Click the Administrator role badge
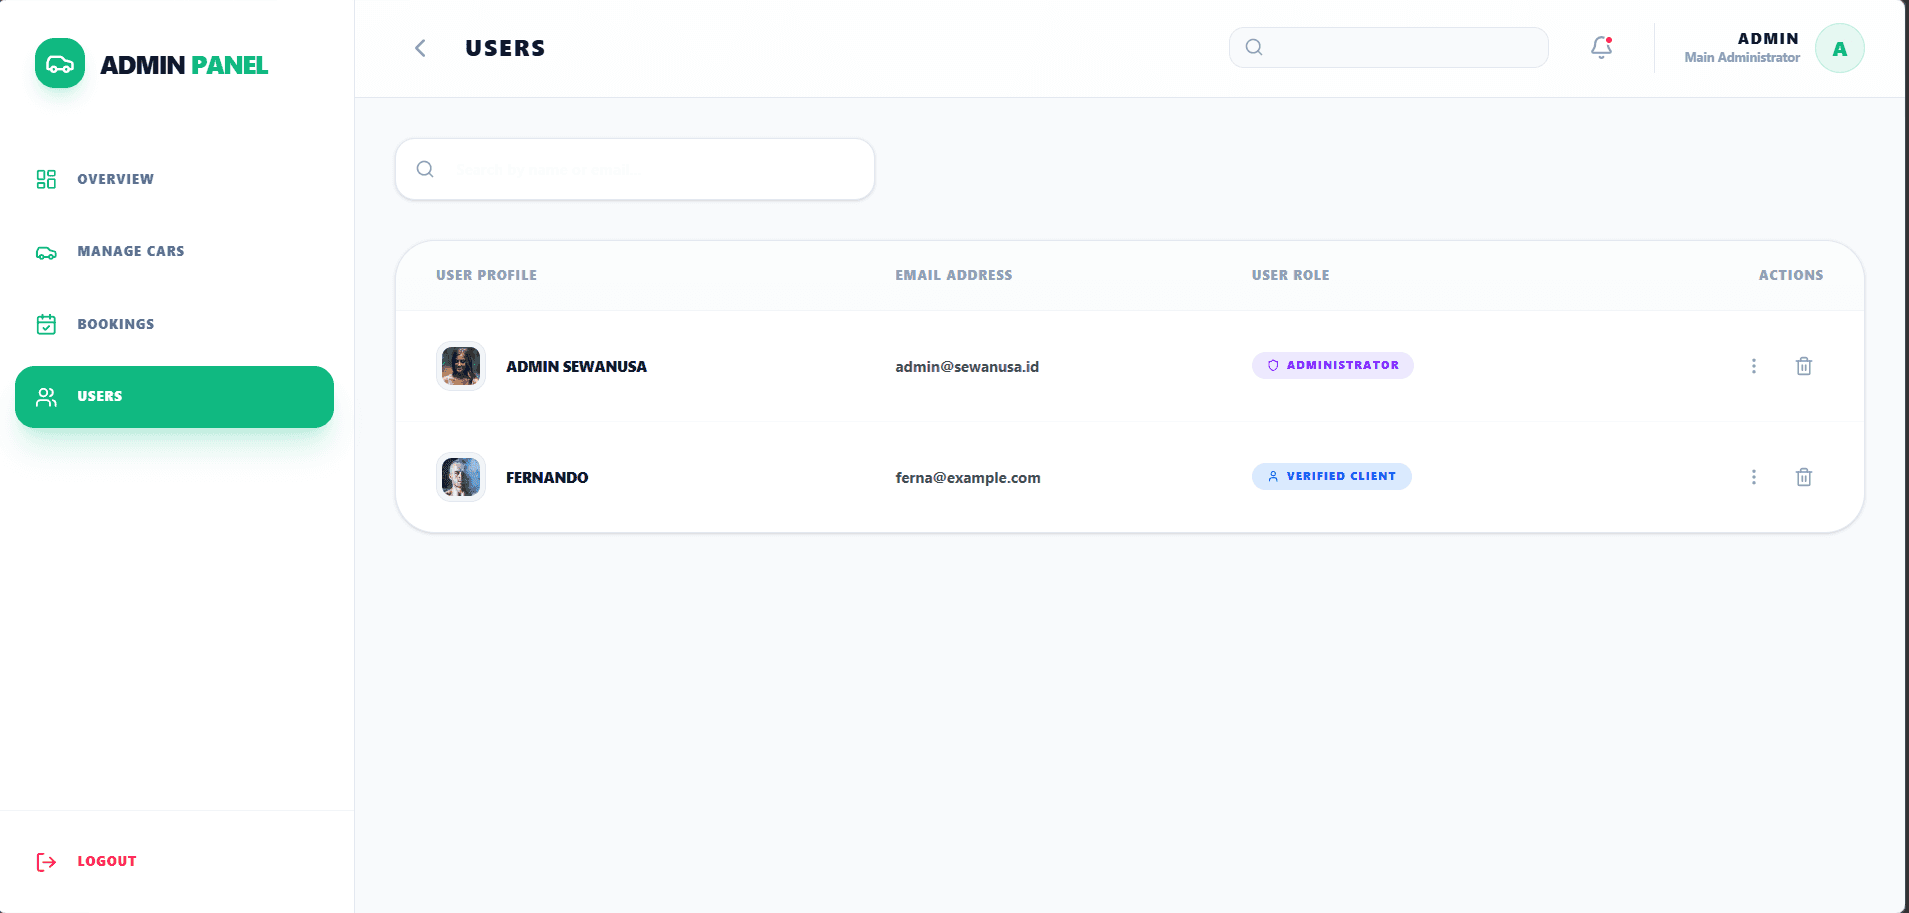Screen dimensions: 1909x913 [1332, 365]
